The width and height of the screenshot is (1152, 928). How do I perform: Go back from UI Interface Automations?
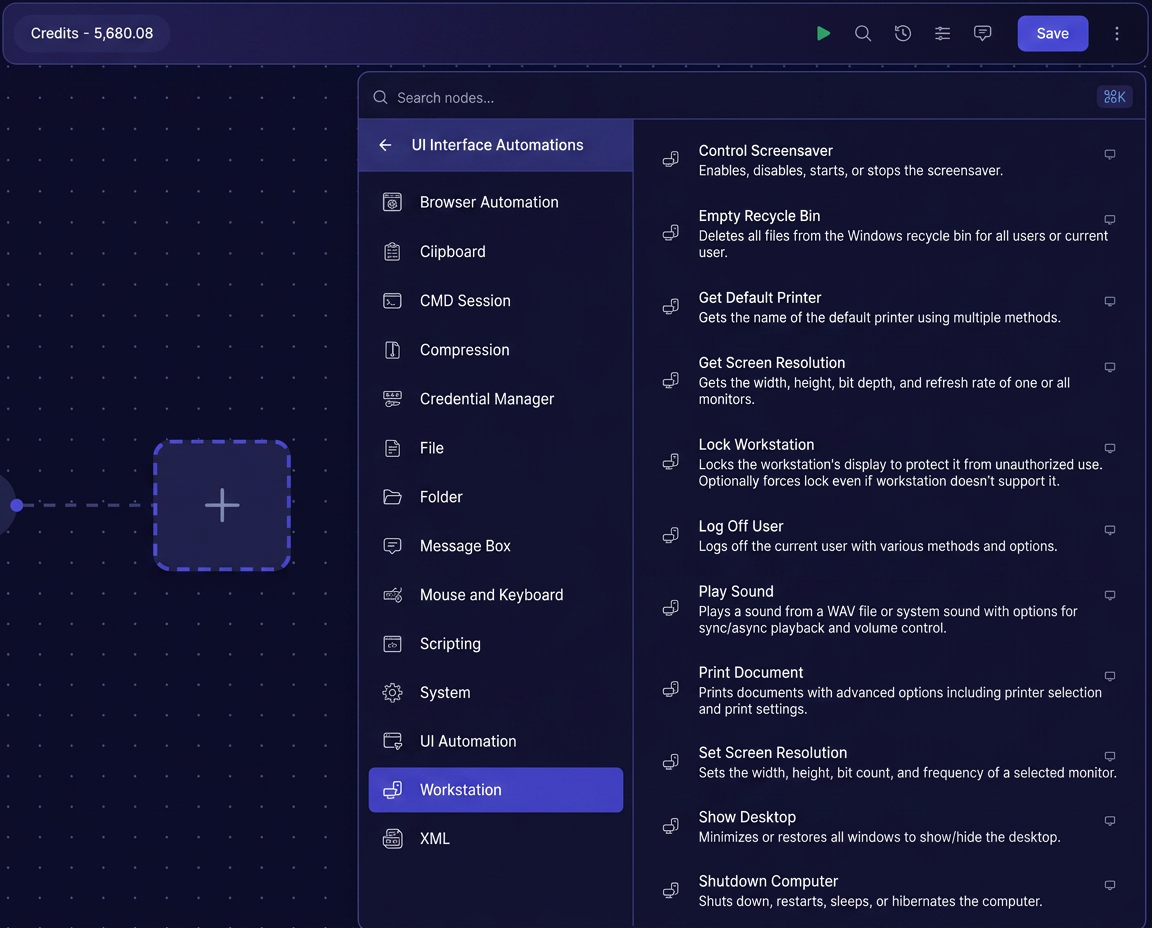click(385, 145)
